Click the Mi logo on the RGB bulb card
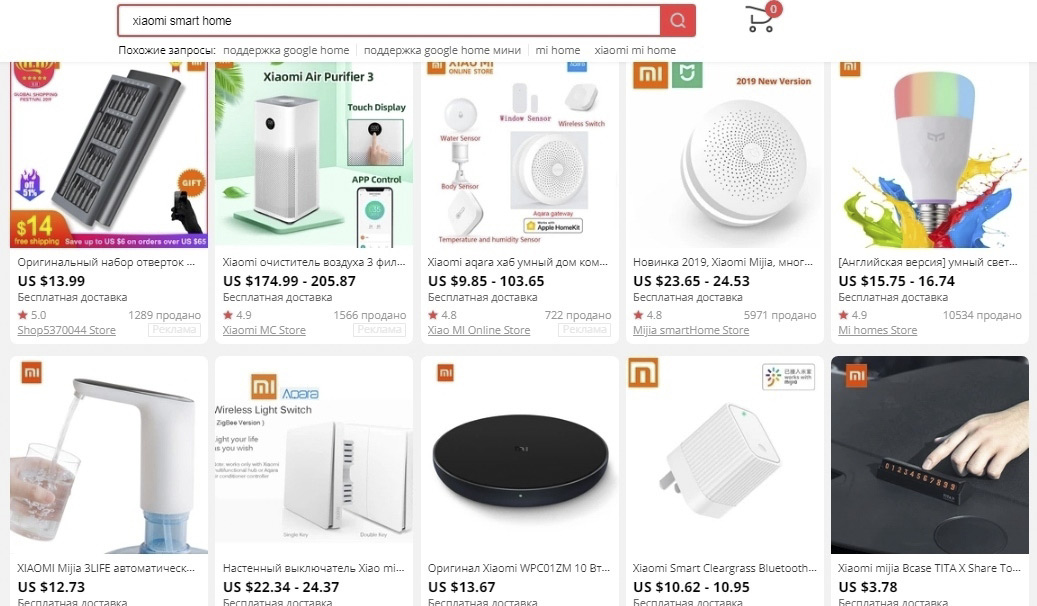 coord(850,66)
